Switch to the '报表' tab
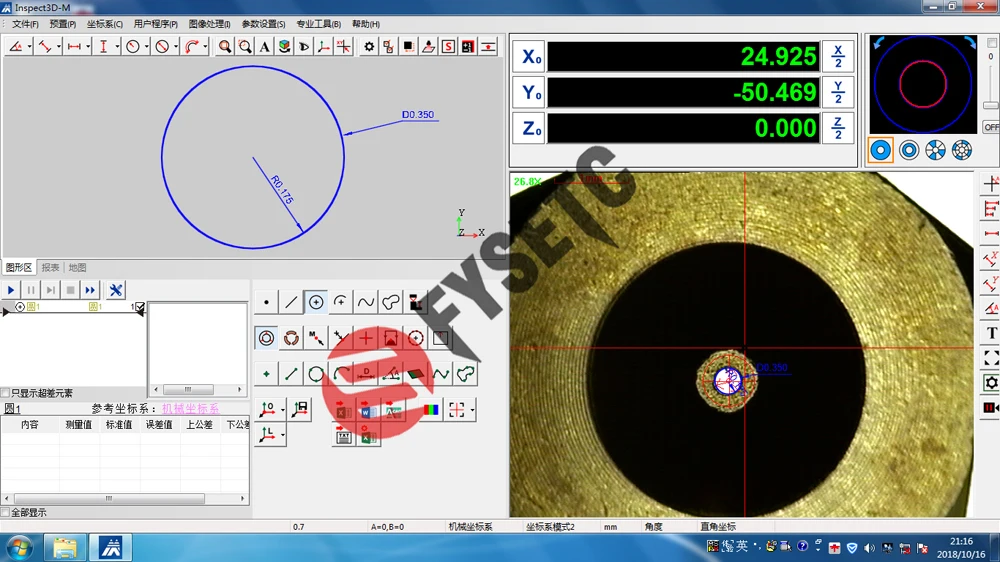Viewport: 1000px width, 562px height. point(50,268)
